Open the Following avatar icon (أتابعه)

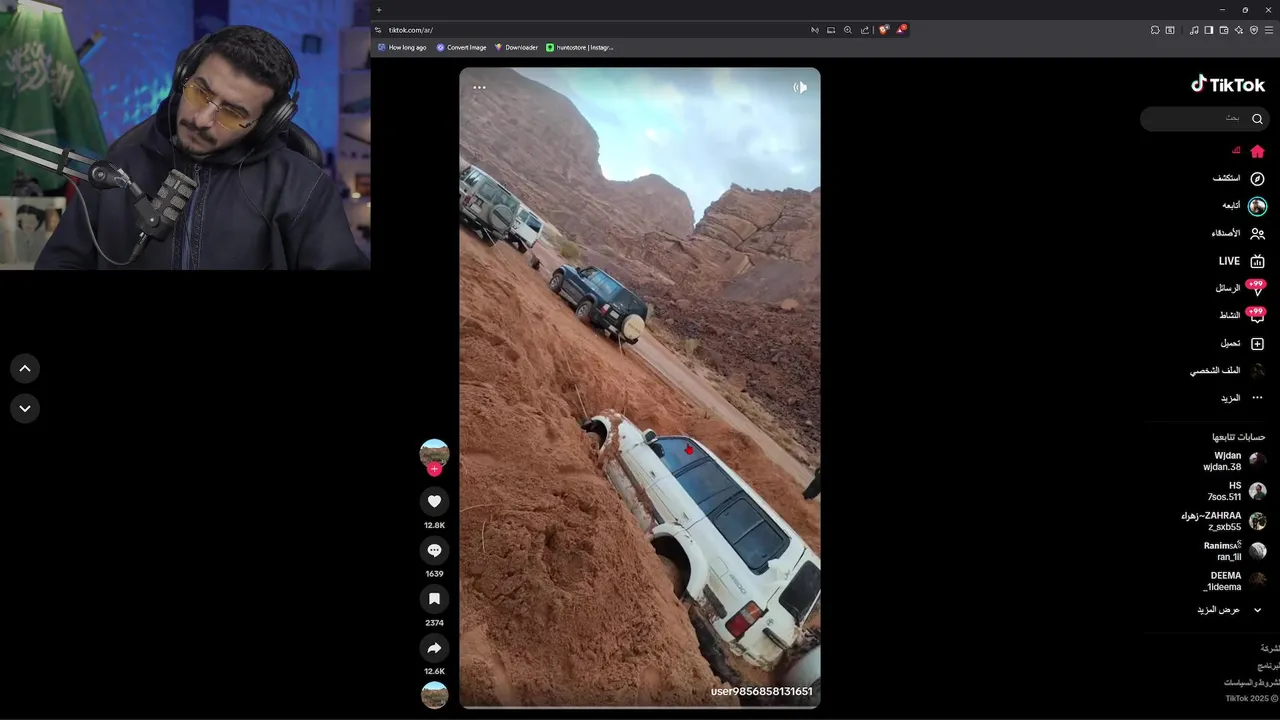(x=1257, y=206)
